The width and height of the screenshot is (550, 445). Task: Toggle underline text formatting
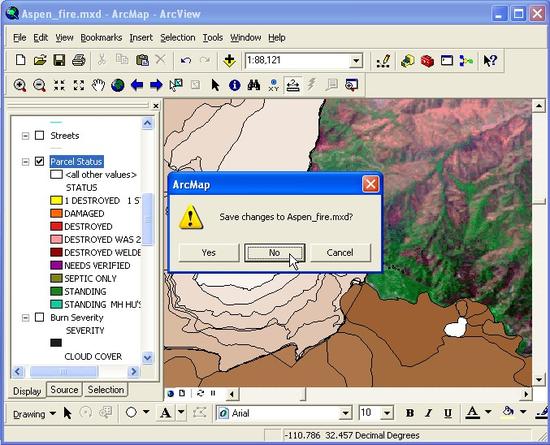pos(448,413)
